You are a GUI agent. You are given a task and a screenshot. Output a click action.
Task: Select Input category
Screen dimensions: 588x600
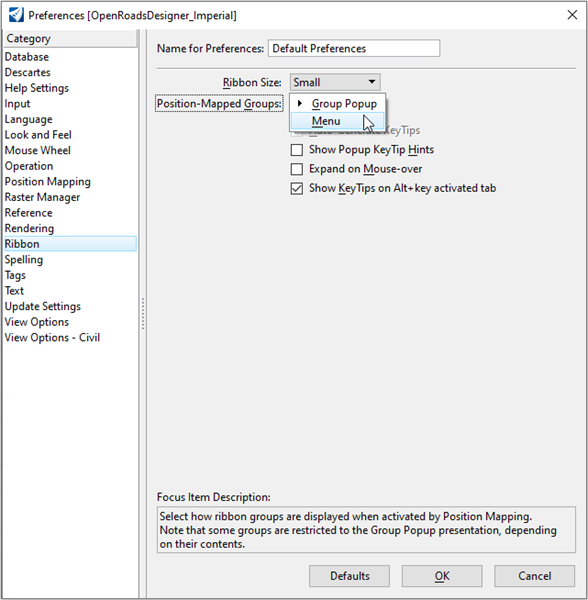point(70,104)
